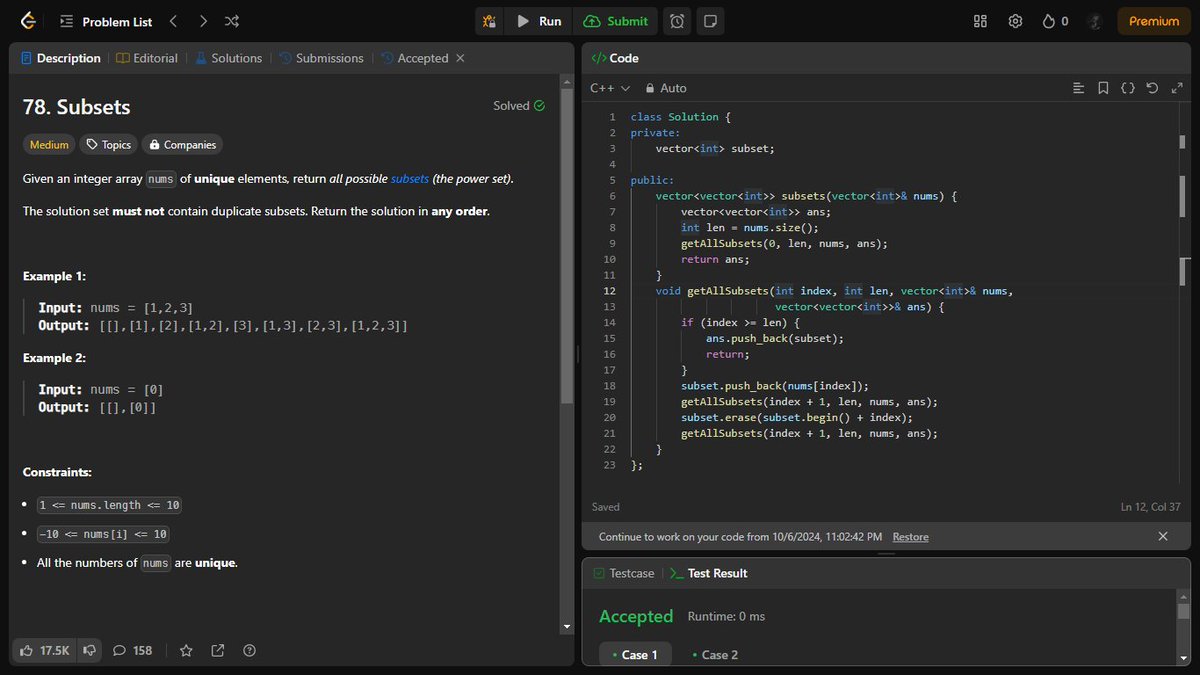Viewport: 1200px width, 675px height.
Task: Select Case 1
Action: (x=635, y=655)
